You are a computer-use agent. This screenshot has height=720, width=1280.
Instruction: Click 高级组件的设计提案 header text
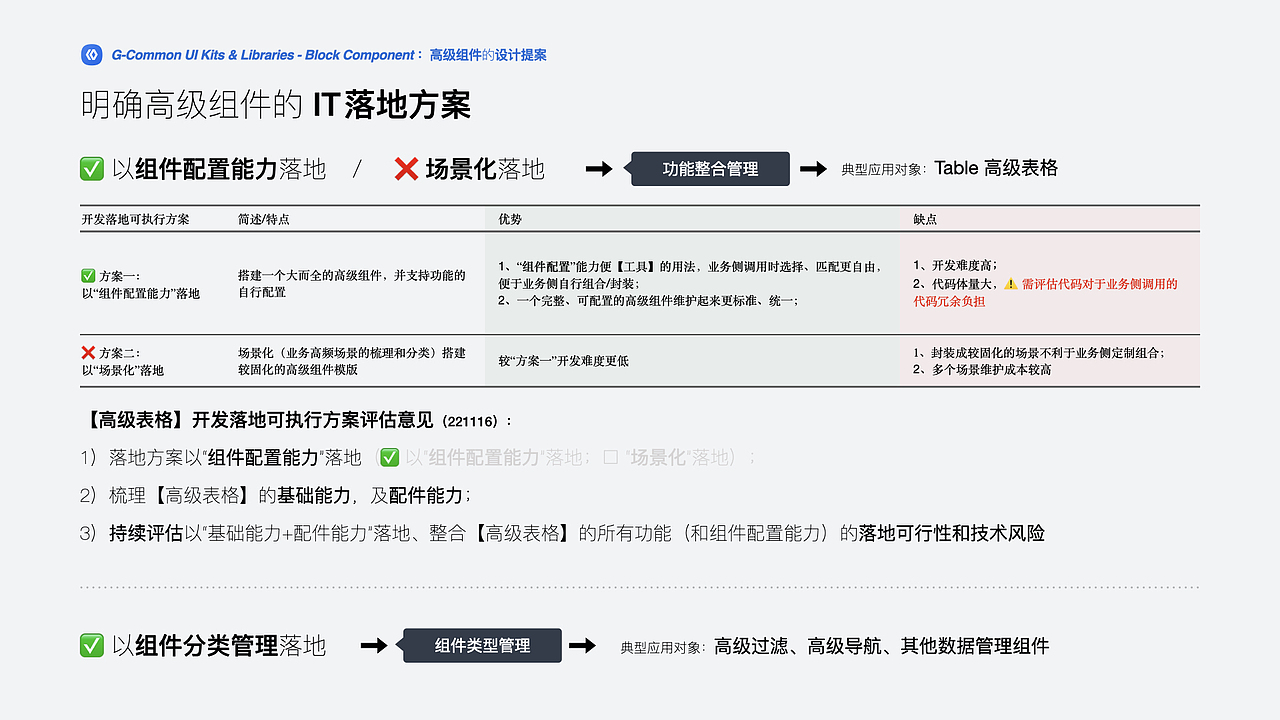point(488,55)
